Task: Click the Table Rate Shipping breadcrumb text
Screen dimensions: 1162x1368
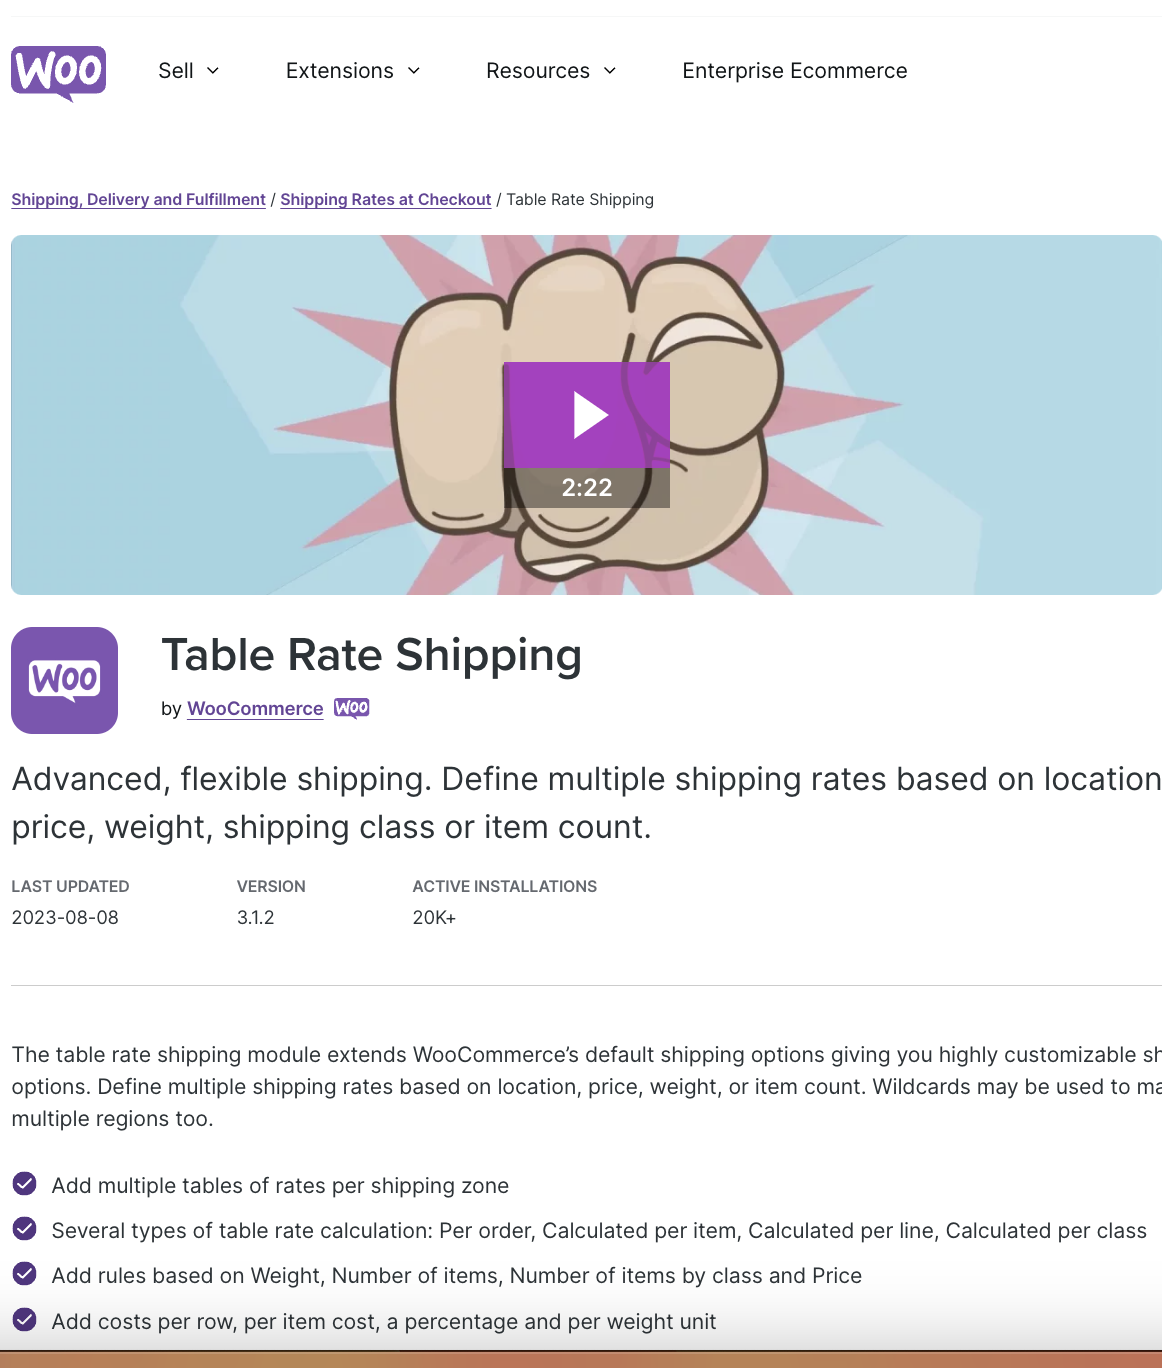Action: click(x=579, y=199)
